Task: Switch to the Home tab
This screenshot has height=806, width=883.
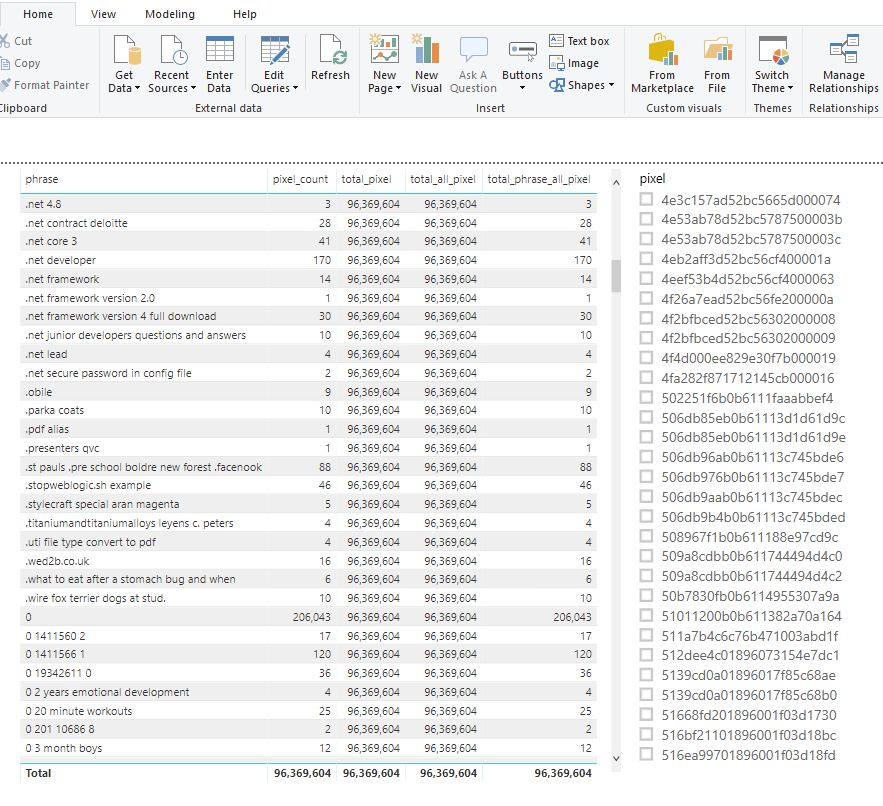Action: click(38, 14)
